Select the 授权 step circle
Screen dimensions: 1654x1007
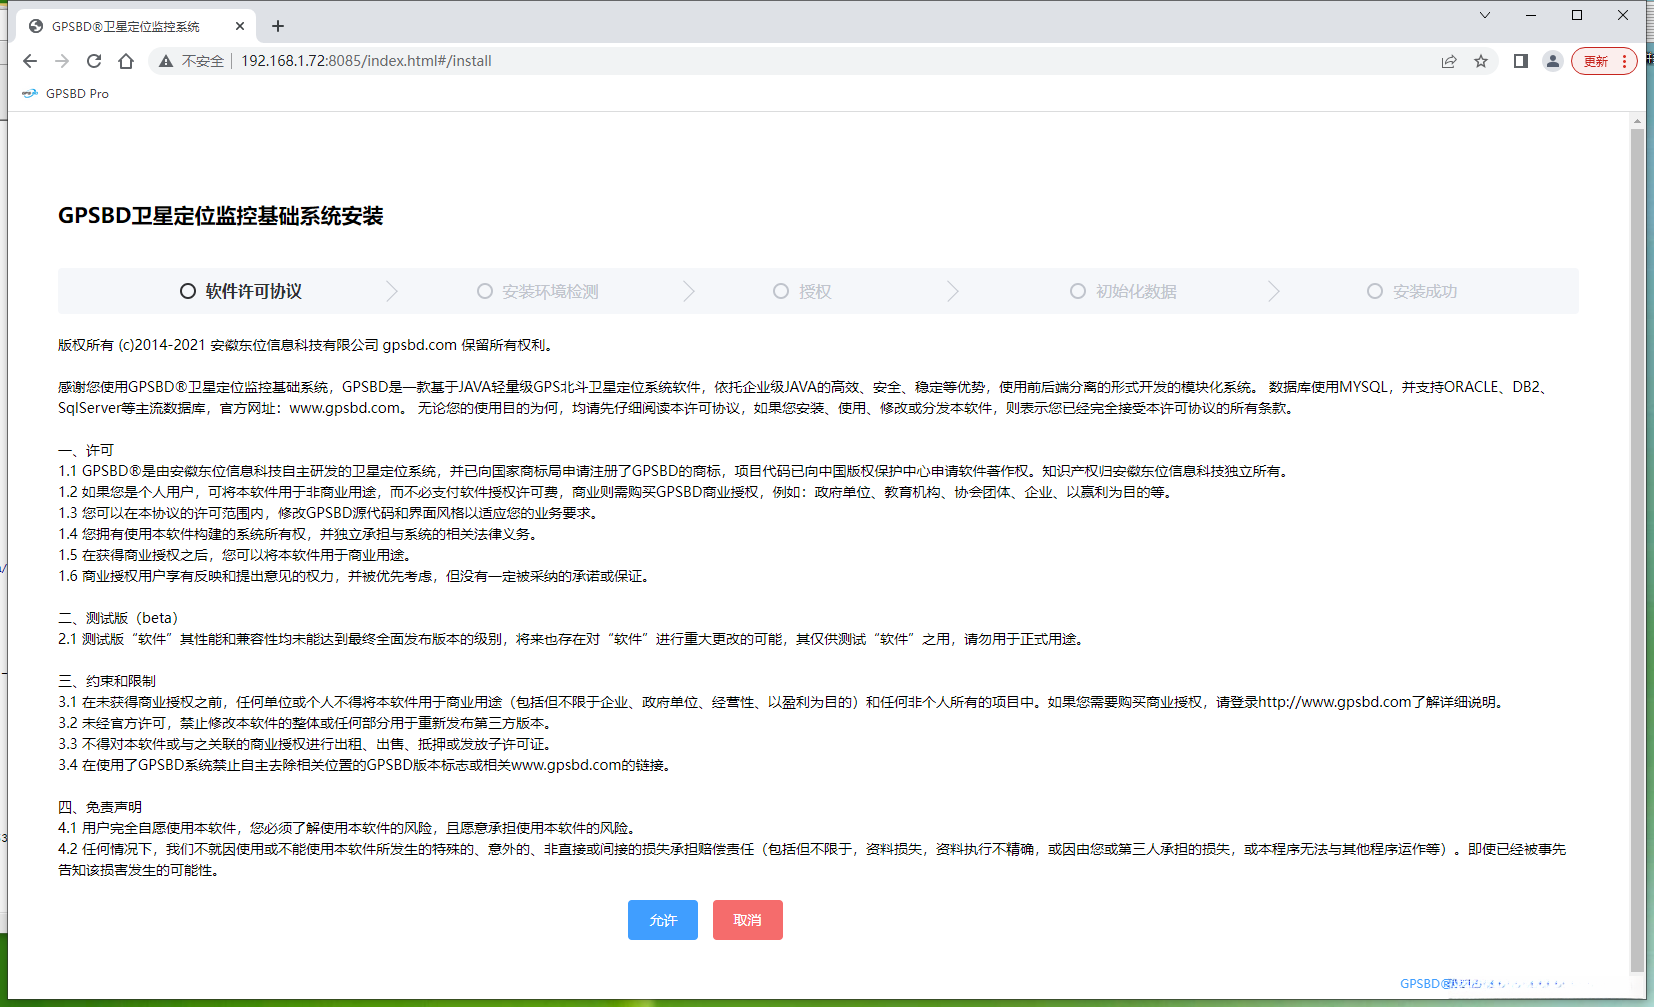tap(780, 291)
